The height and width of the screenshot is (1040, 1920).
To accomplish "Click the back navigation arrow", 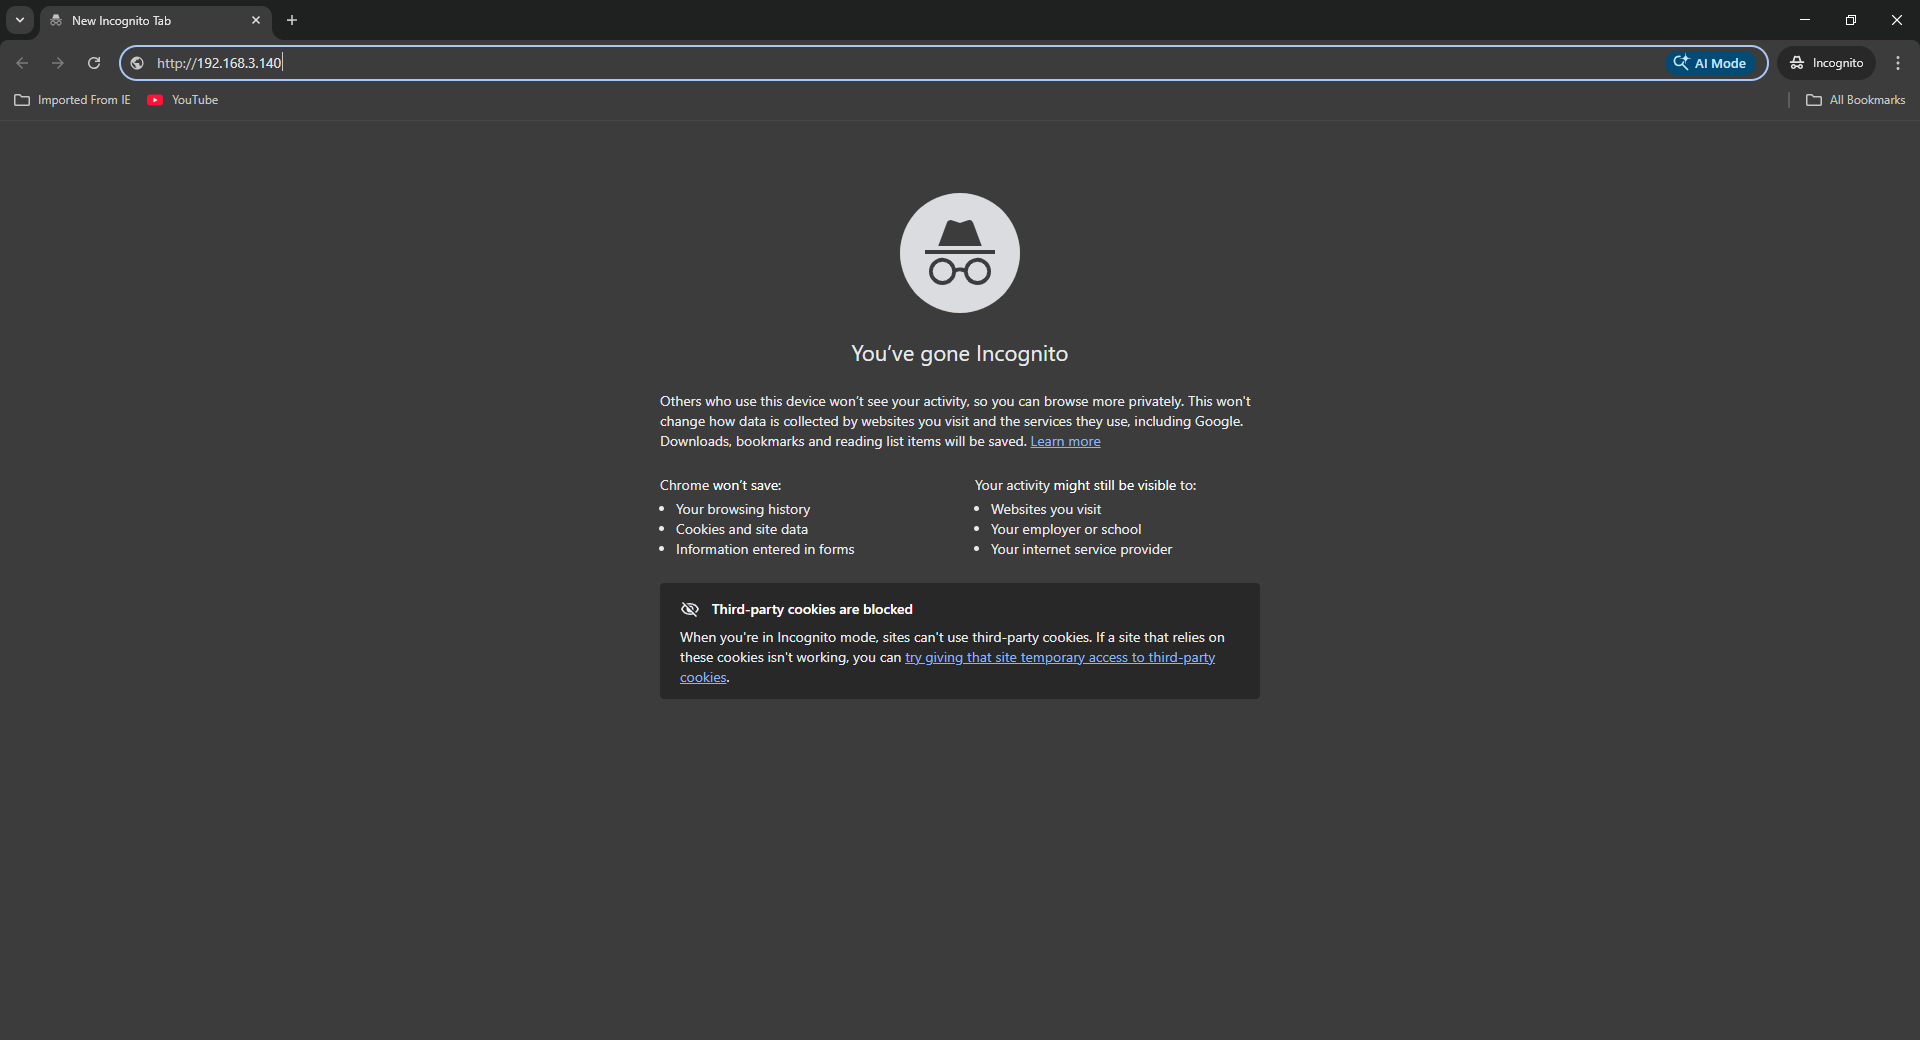I will [x=22, y=63].
